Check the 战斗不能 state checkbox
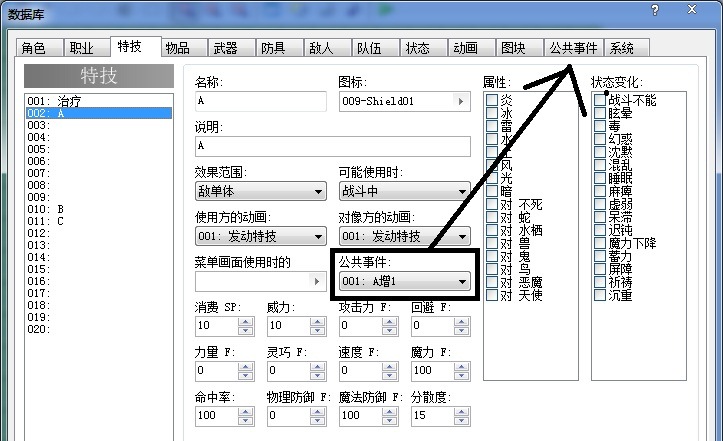The width and height of the screenshot is (723, 441). (600, 100)
